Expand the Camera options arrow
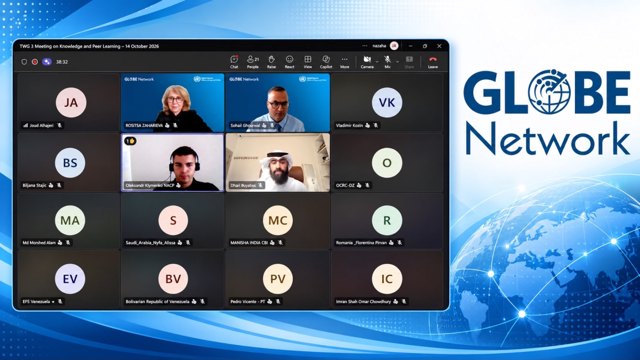The height and width of the screenshot is (360, 640). (377, 62)
